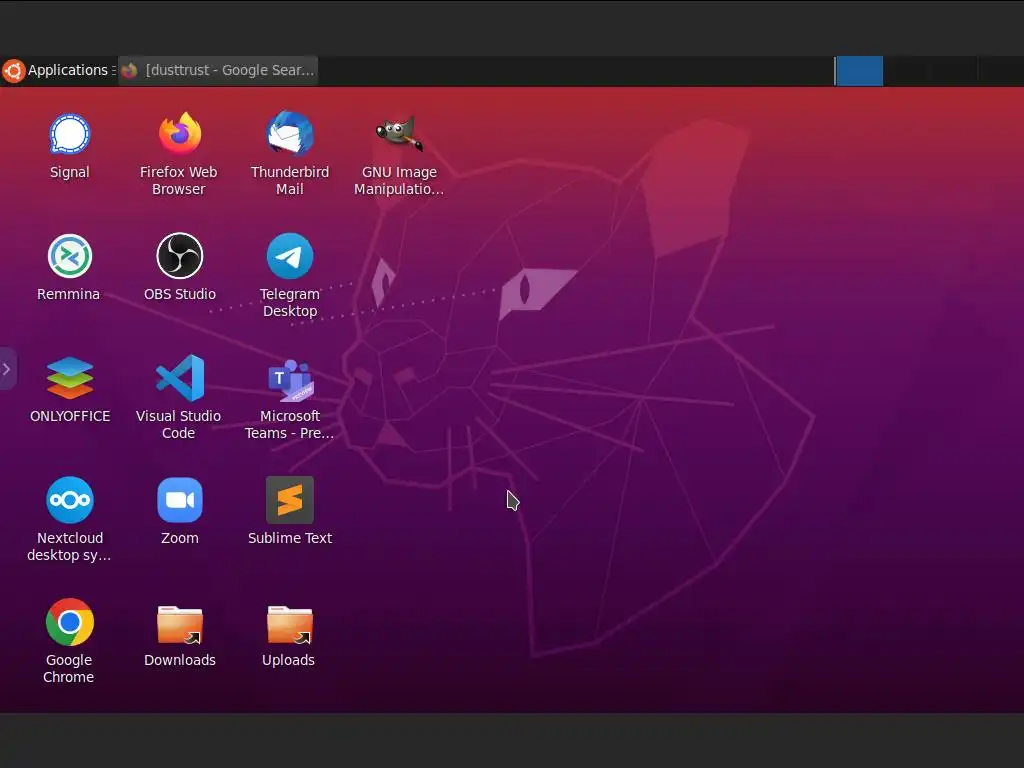Launch GNU Image Manipulation Program icon
1024x768 pixels.
399,135
